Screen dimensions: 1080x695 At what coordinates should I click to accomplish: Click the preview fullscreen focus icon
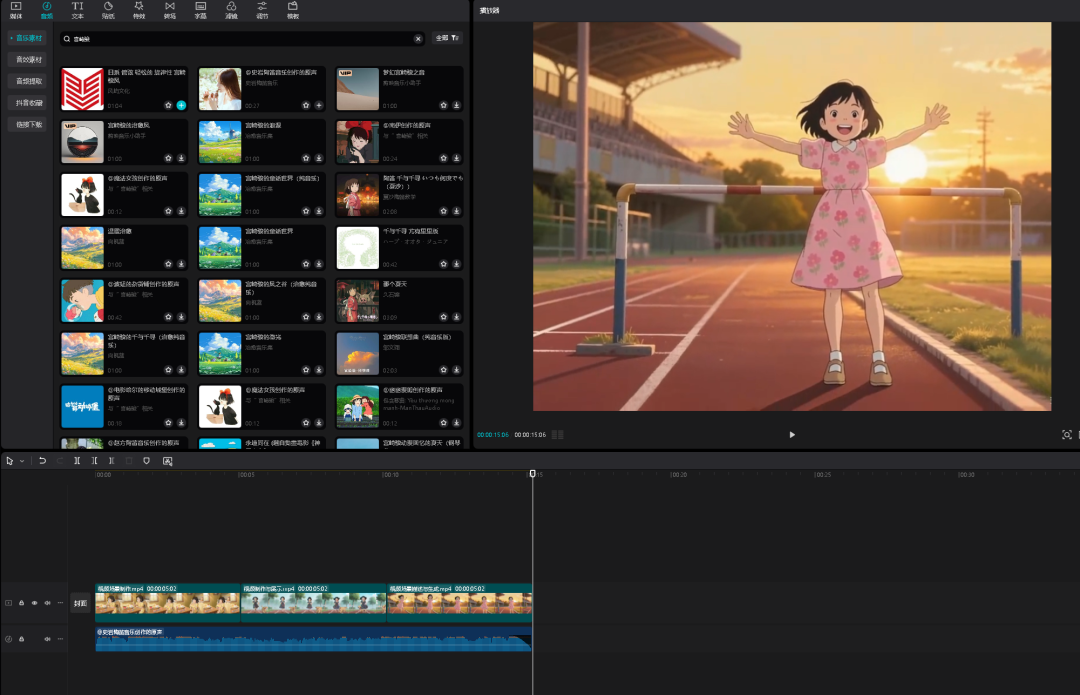tap(1066, 435)
